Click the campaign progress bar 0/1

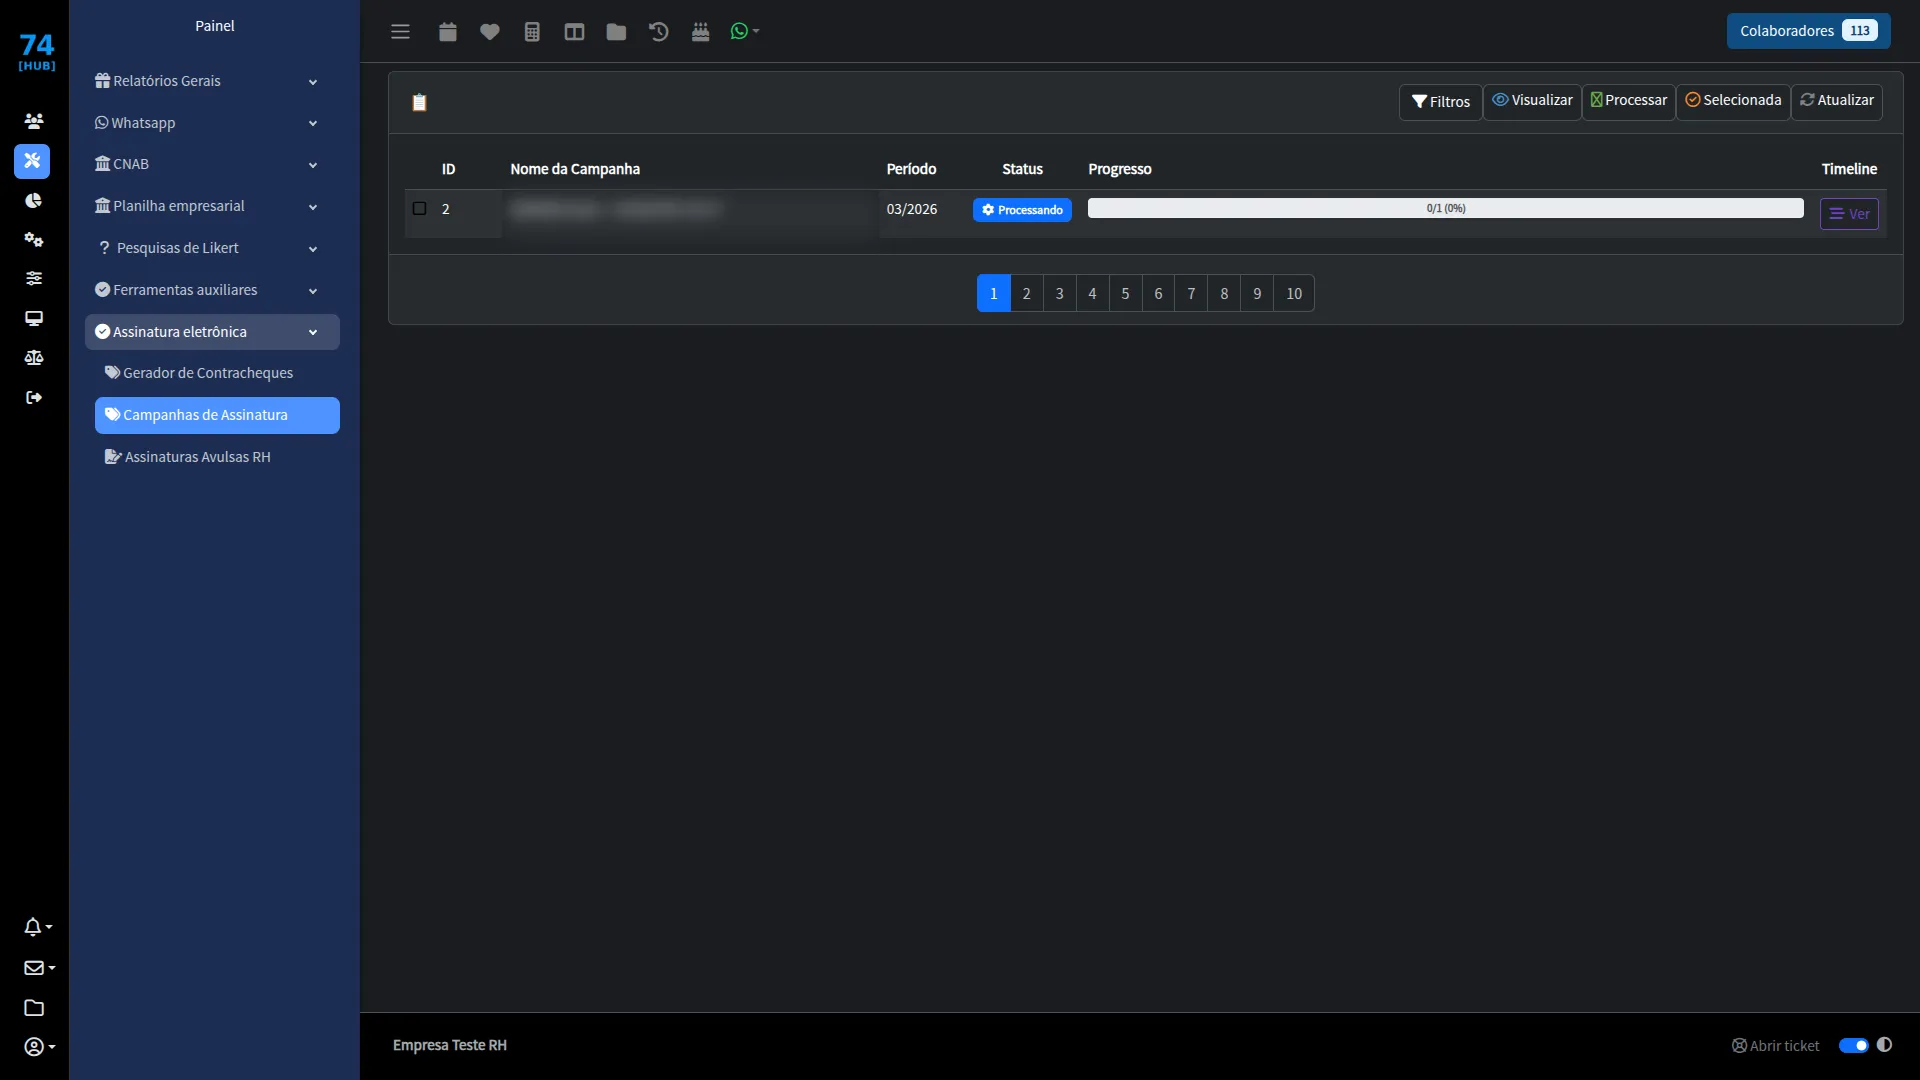1446,208
